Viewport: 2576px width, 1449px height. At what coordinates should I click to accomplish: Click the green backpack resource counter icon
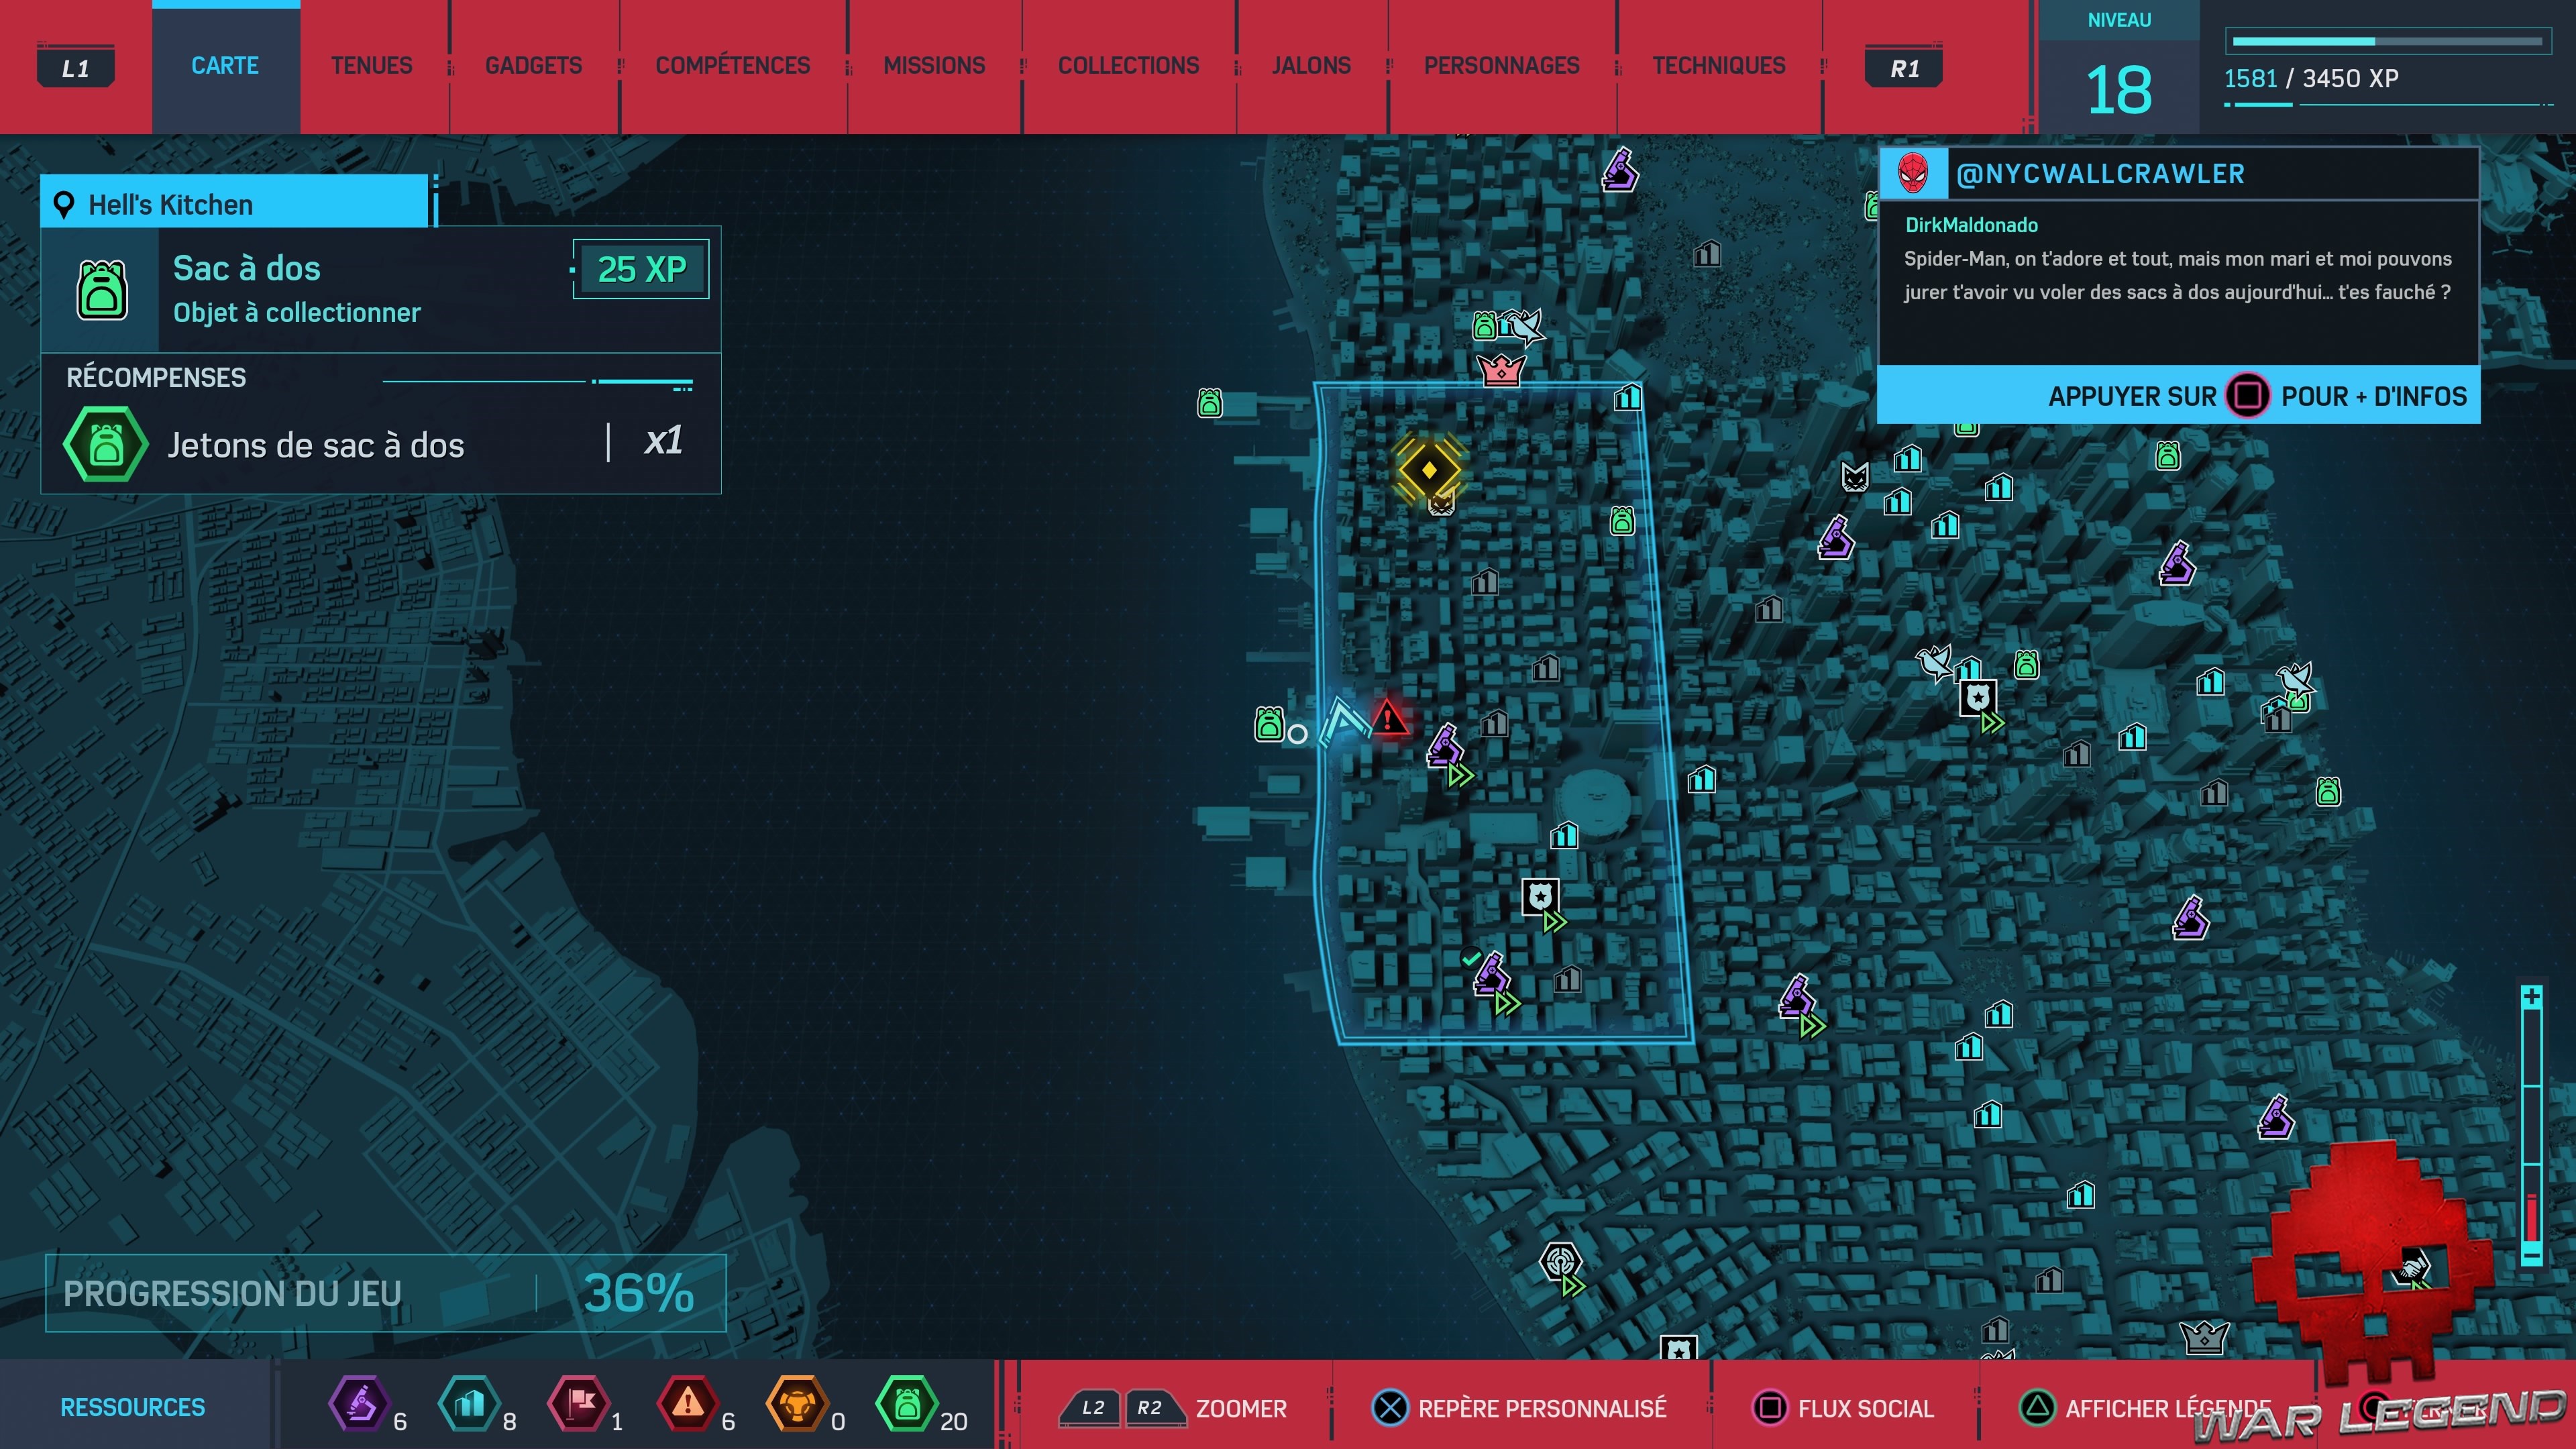(x=906, y=1403)
